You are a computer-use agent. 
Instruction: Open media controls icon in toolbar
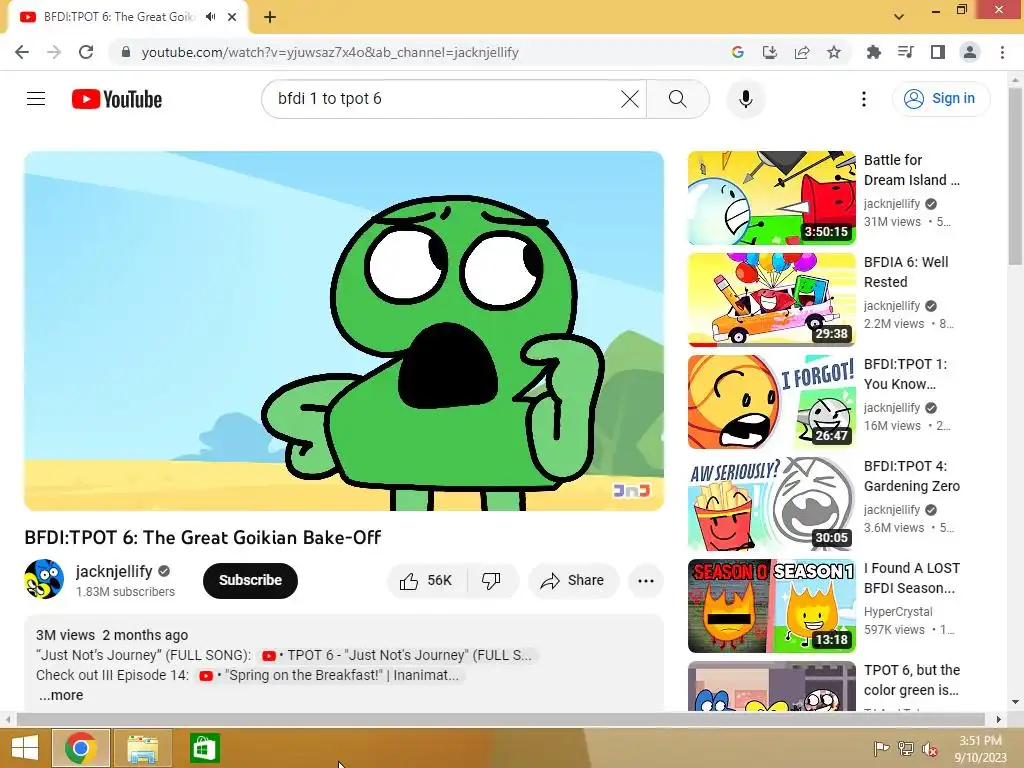click(906, 52)
